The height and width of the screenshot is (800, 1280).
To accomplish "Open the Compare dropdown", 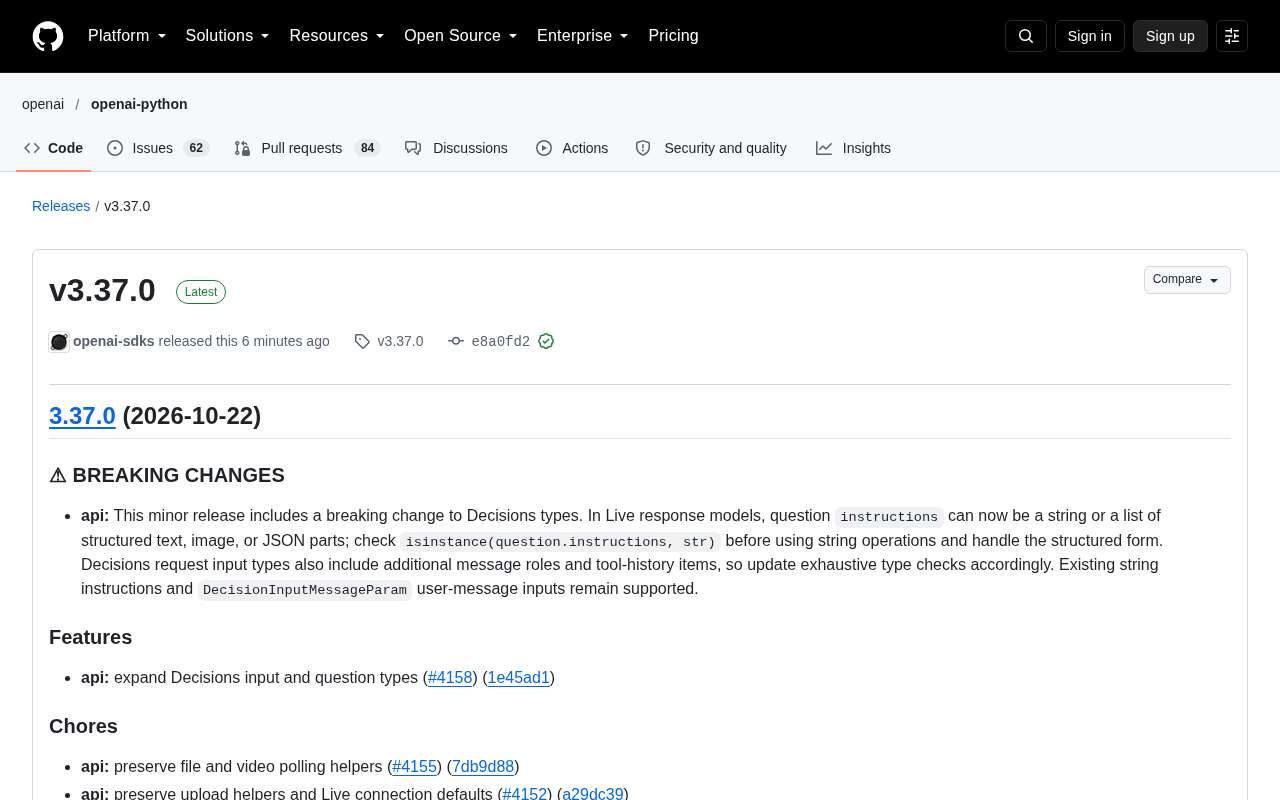I will click(x=1187, y=280).
